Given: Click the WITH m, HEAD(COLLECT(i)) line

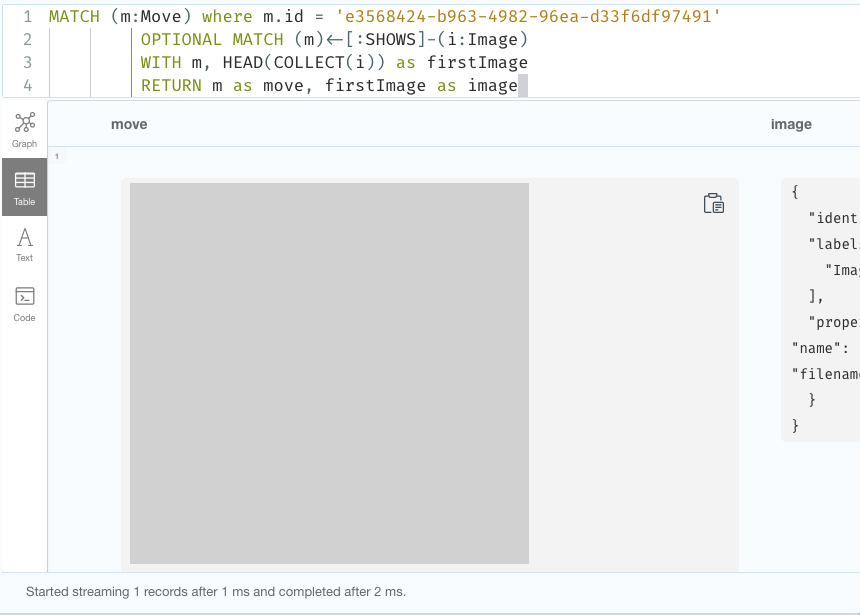Looking at the screenshot, I should pos(334,63).
